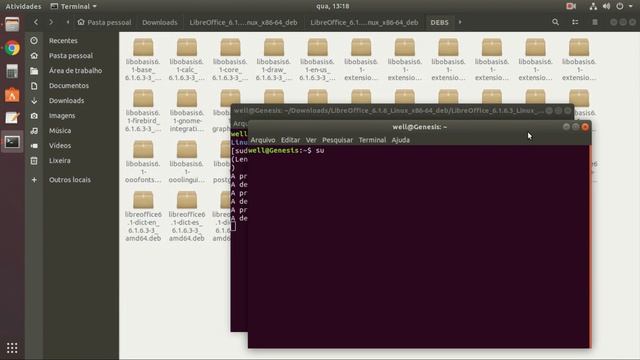The height and width of the screenshot is (360, 640).
Task: Click Atividades in the top bar
Action: tap(23, 6)
